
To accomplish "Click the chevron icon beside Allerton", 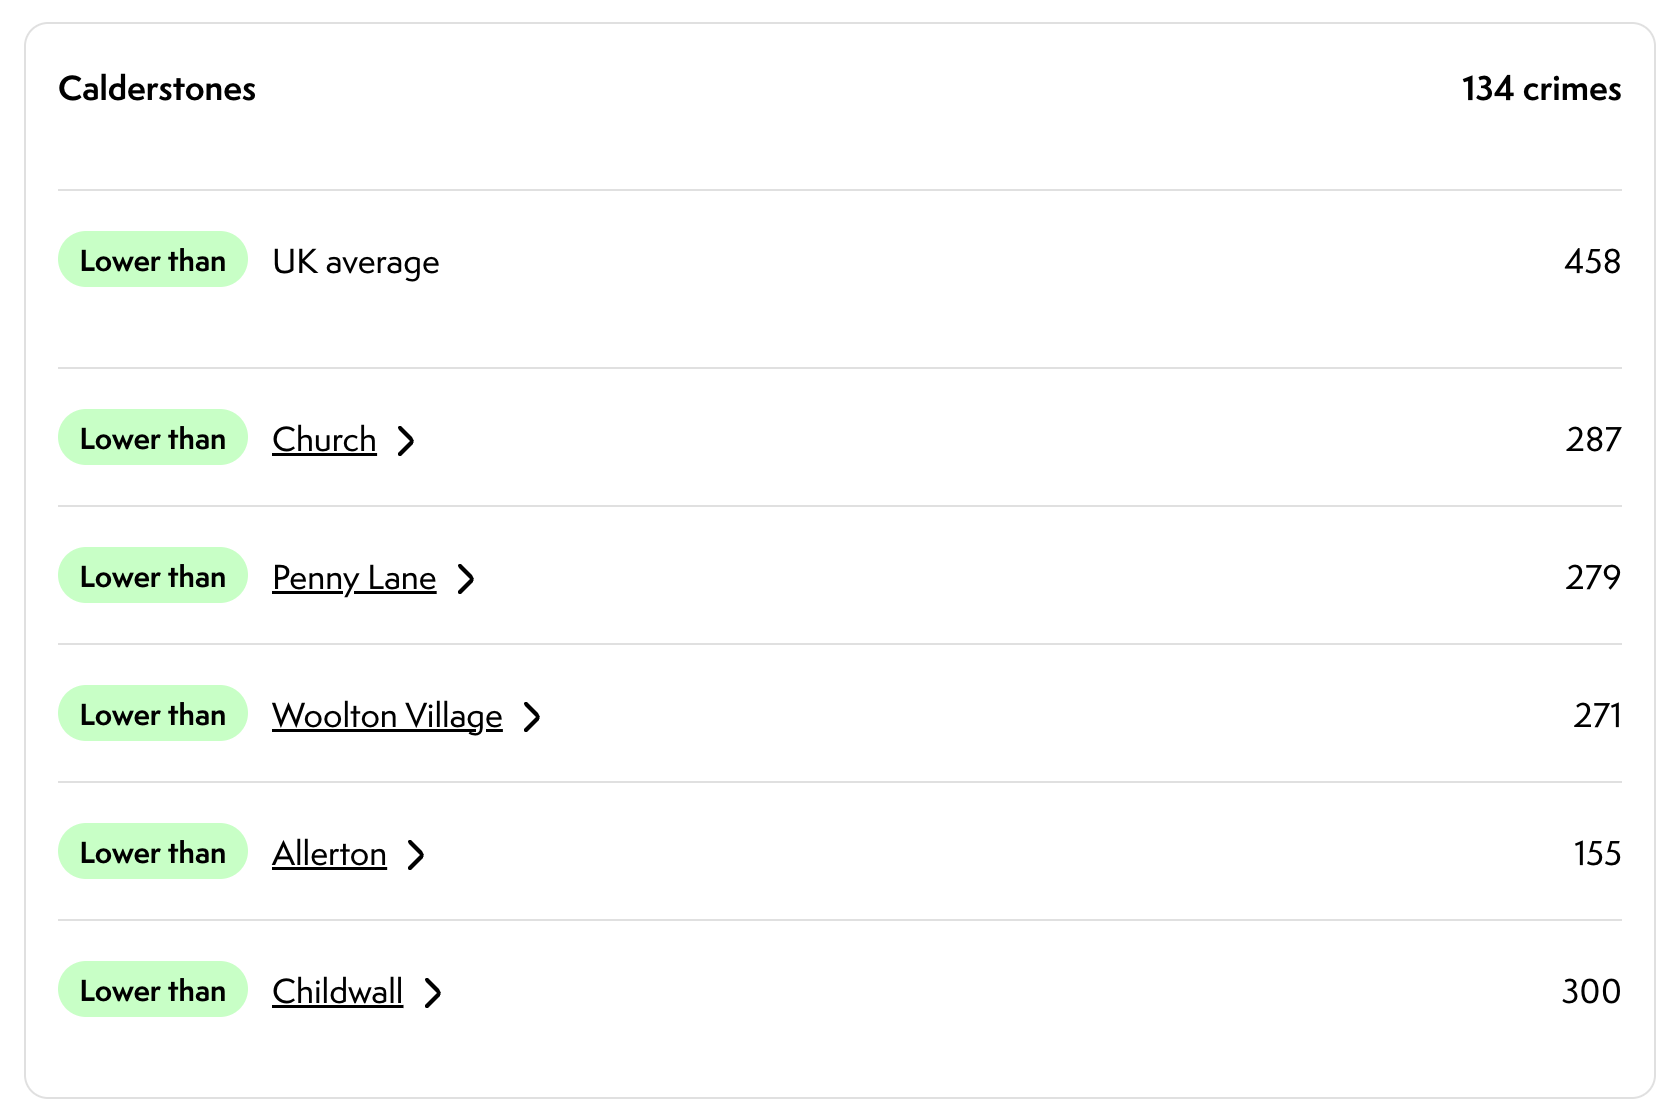I will tap(416, 854).
